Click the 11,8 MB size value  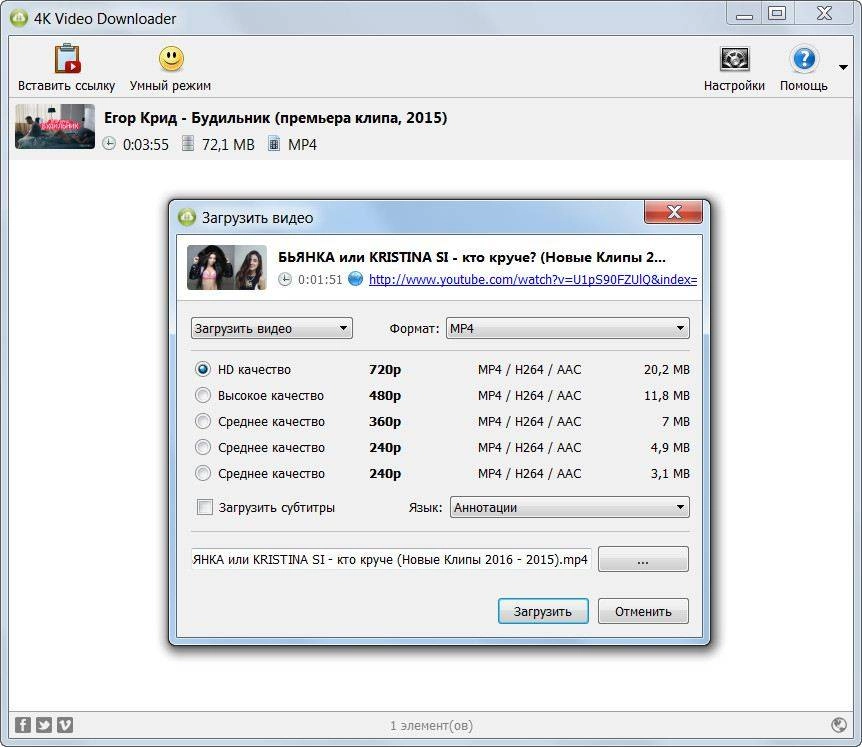(667, 395)
